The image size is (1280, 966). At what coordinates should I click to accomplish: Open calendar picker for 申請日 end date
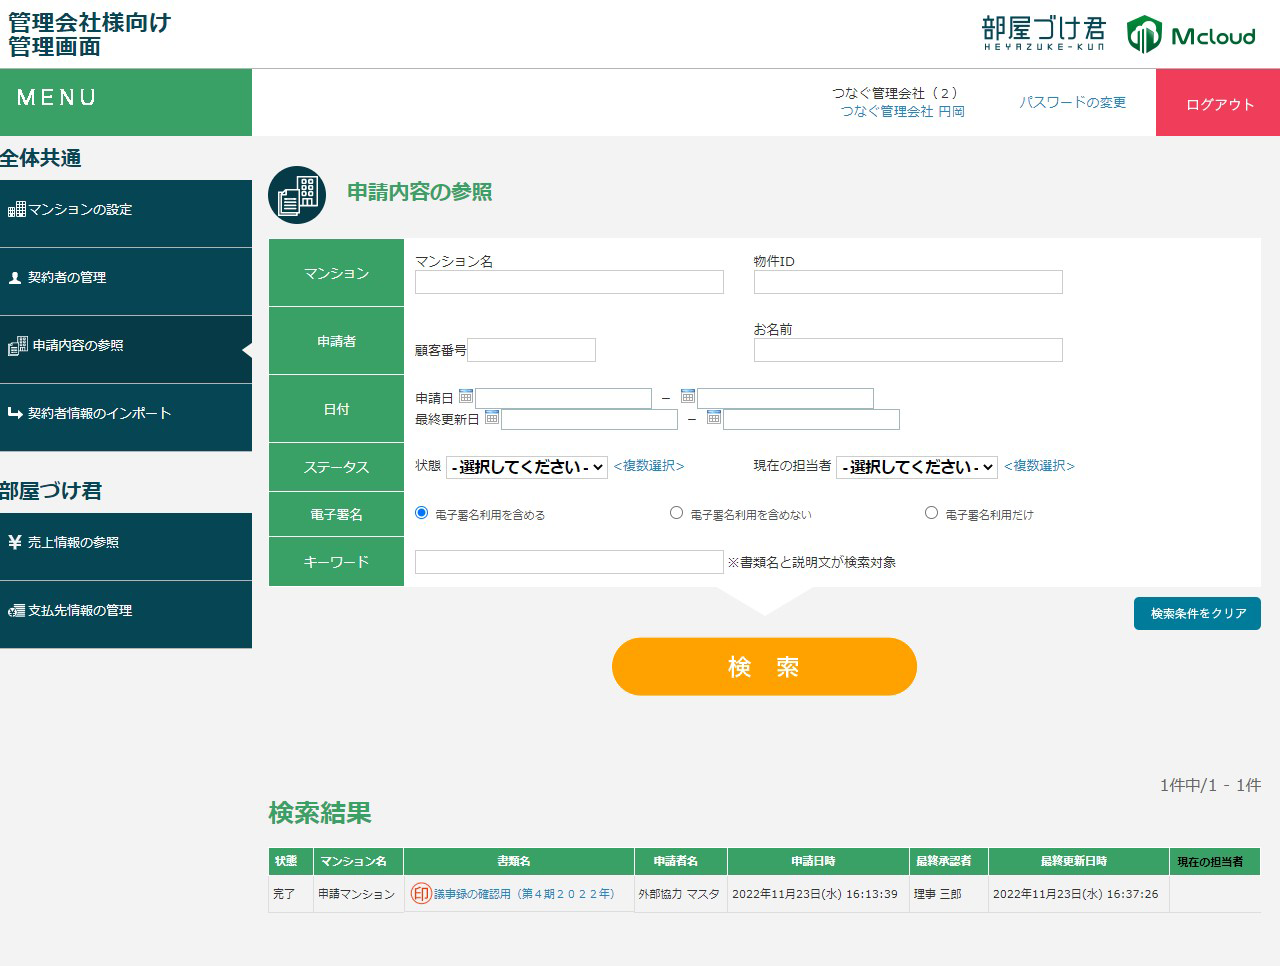pyautogui.click(x=688, y=397)
